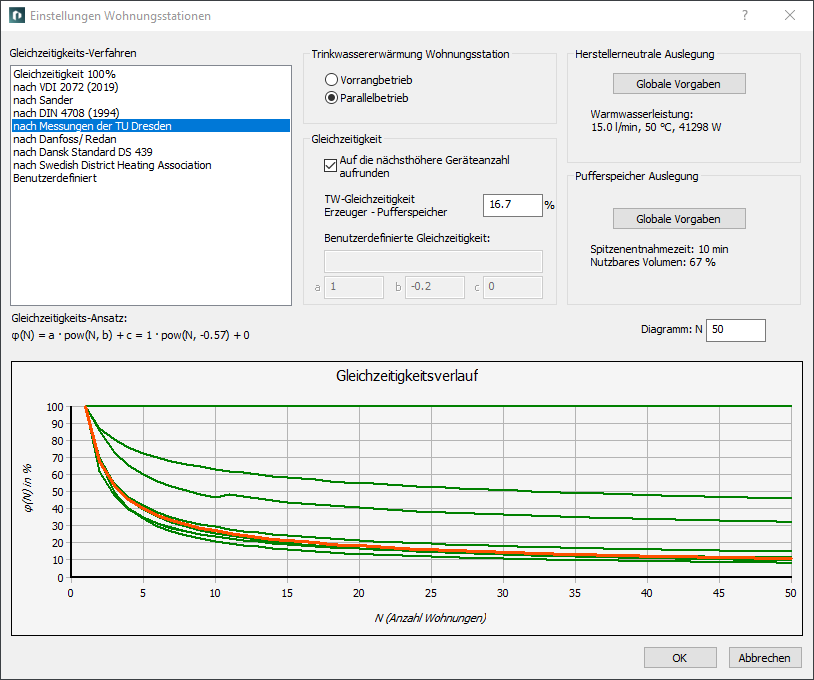Choose Benutzerdefiniert in the method list

click(151, 178)
